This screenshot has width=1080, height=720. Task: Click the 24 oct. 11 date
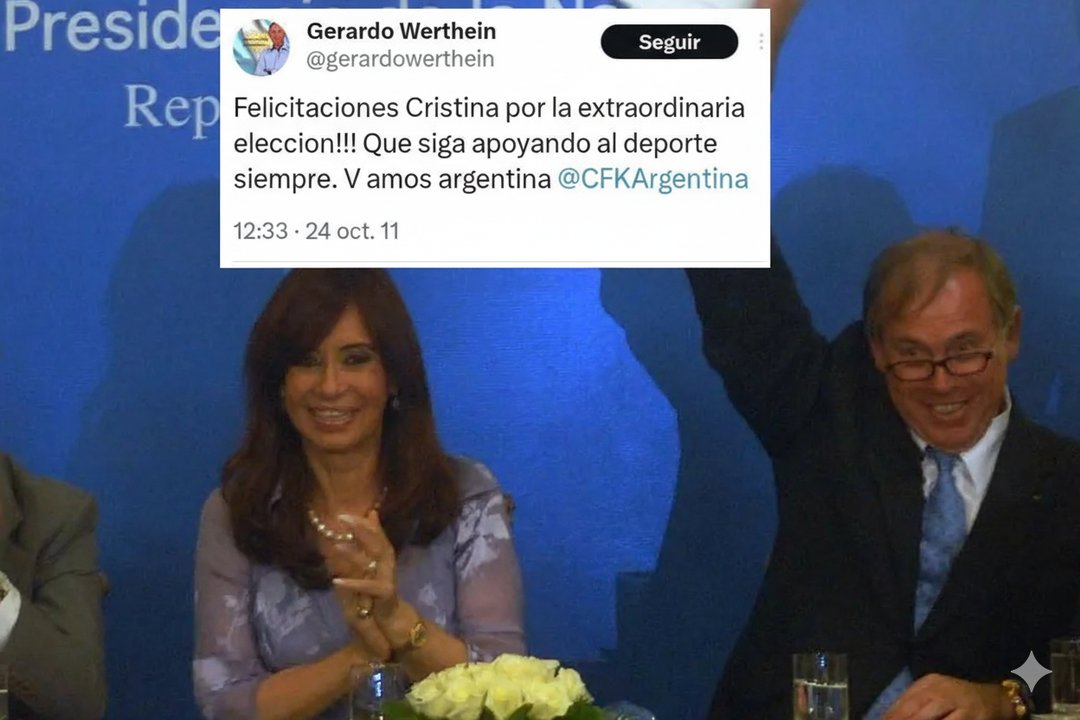pyautogui.click(x=352, y=231)
